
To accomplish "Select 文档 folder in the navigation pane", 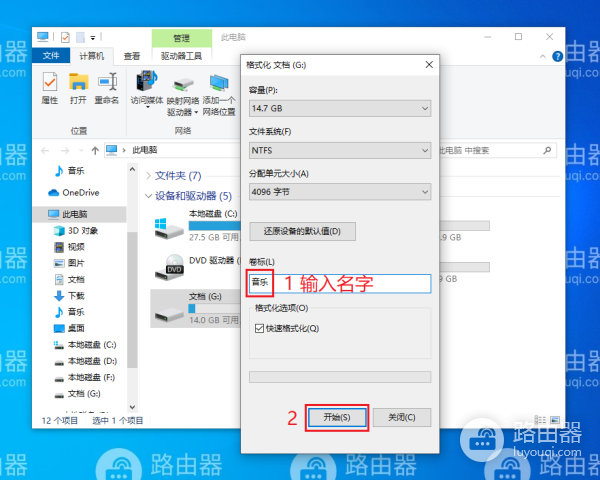I will (x=69, y=279).
